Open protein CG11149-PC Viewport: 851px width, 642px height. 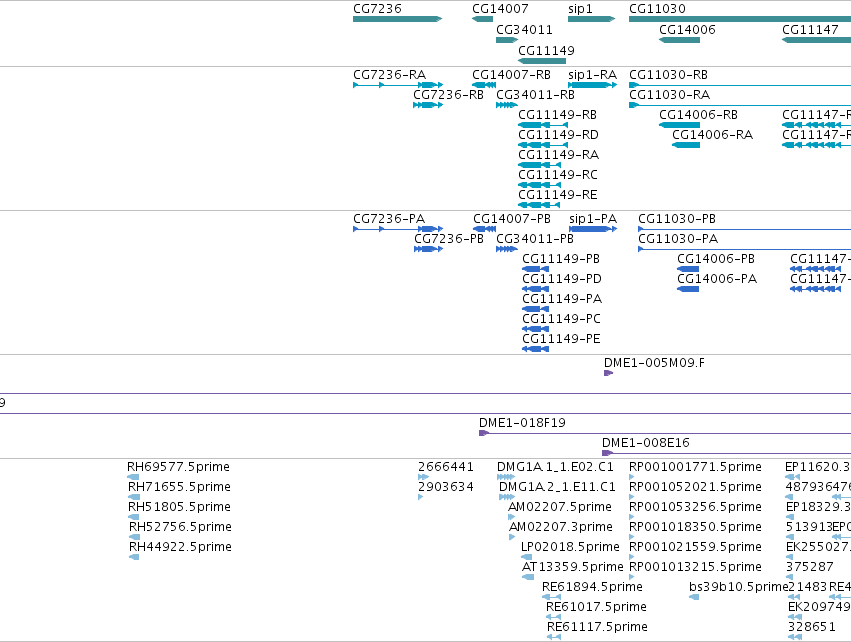pyautogui.click(x=535, y=329)
